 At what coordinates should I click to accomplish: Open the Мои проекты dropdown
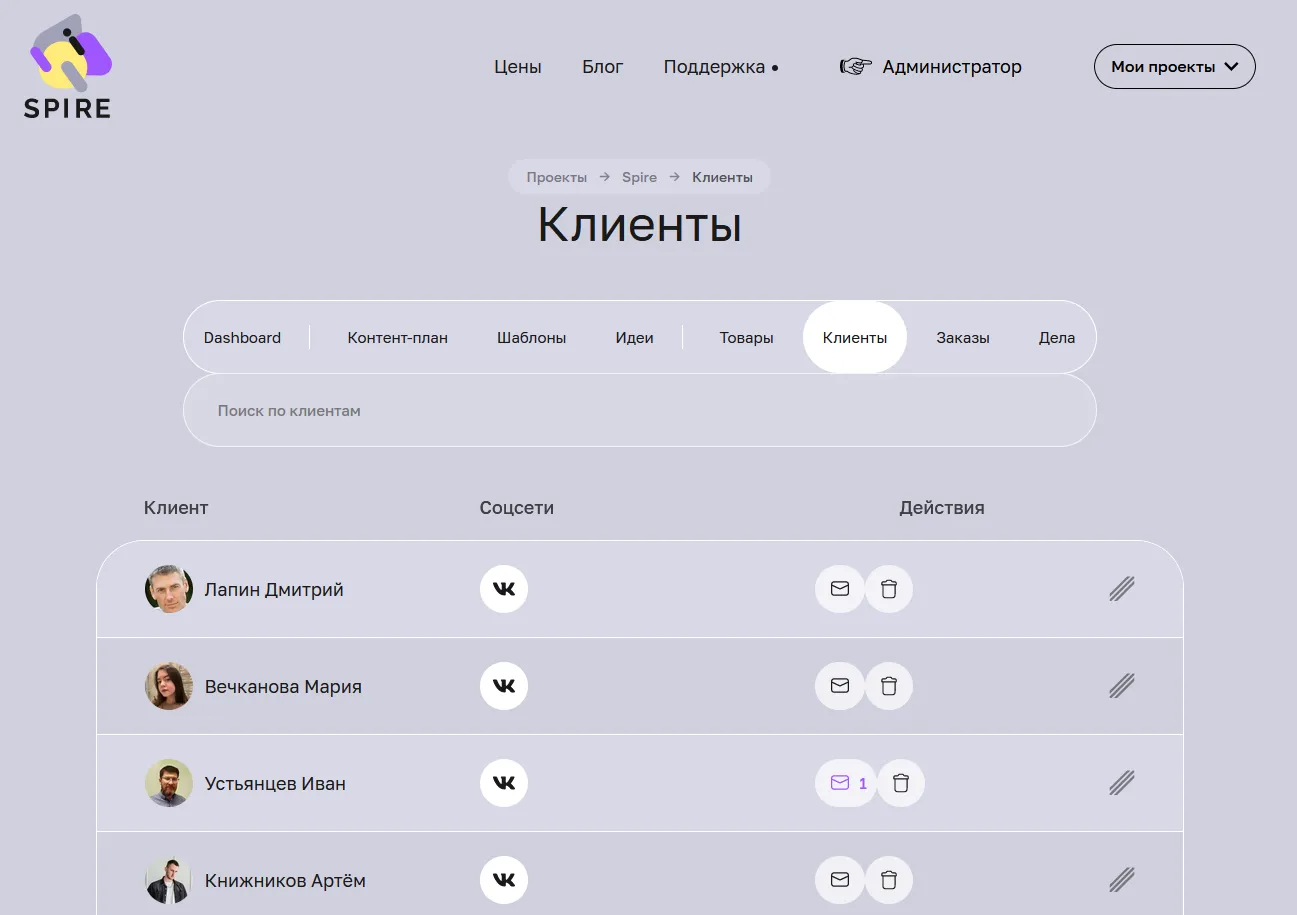click(x=1174, y=66)
